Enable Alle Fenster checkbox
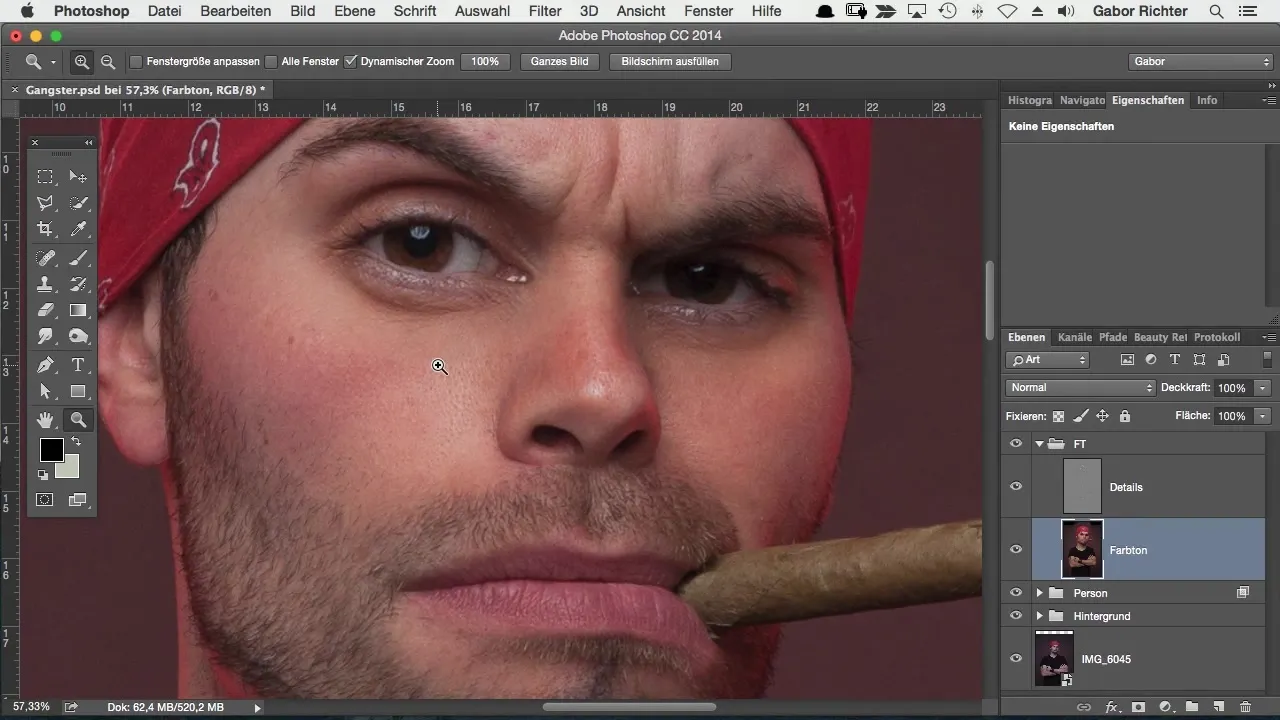 (271, 62)
